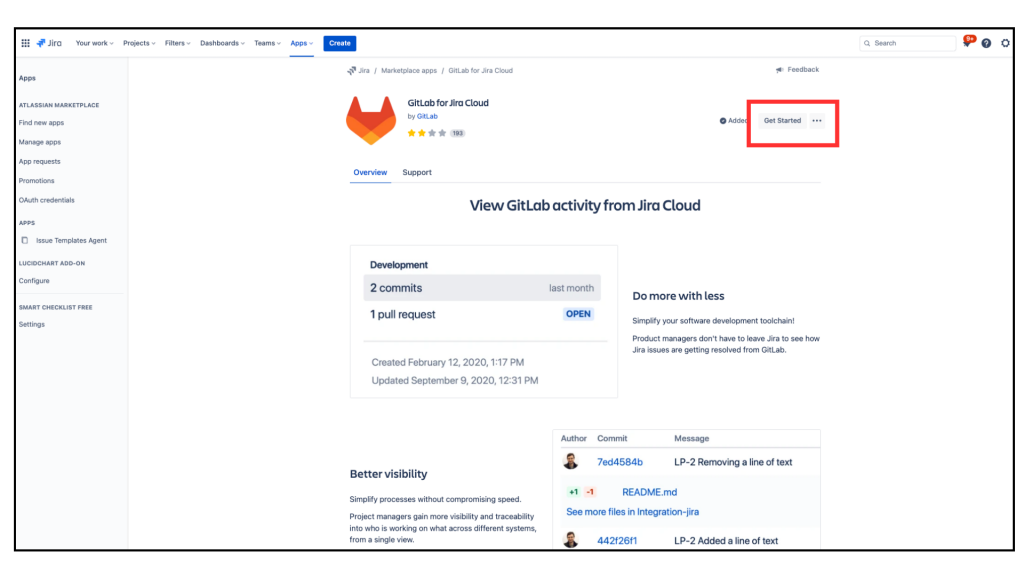
Task: Click the Feedback link
Action: click(x=803, y=70)
